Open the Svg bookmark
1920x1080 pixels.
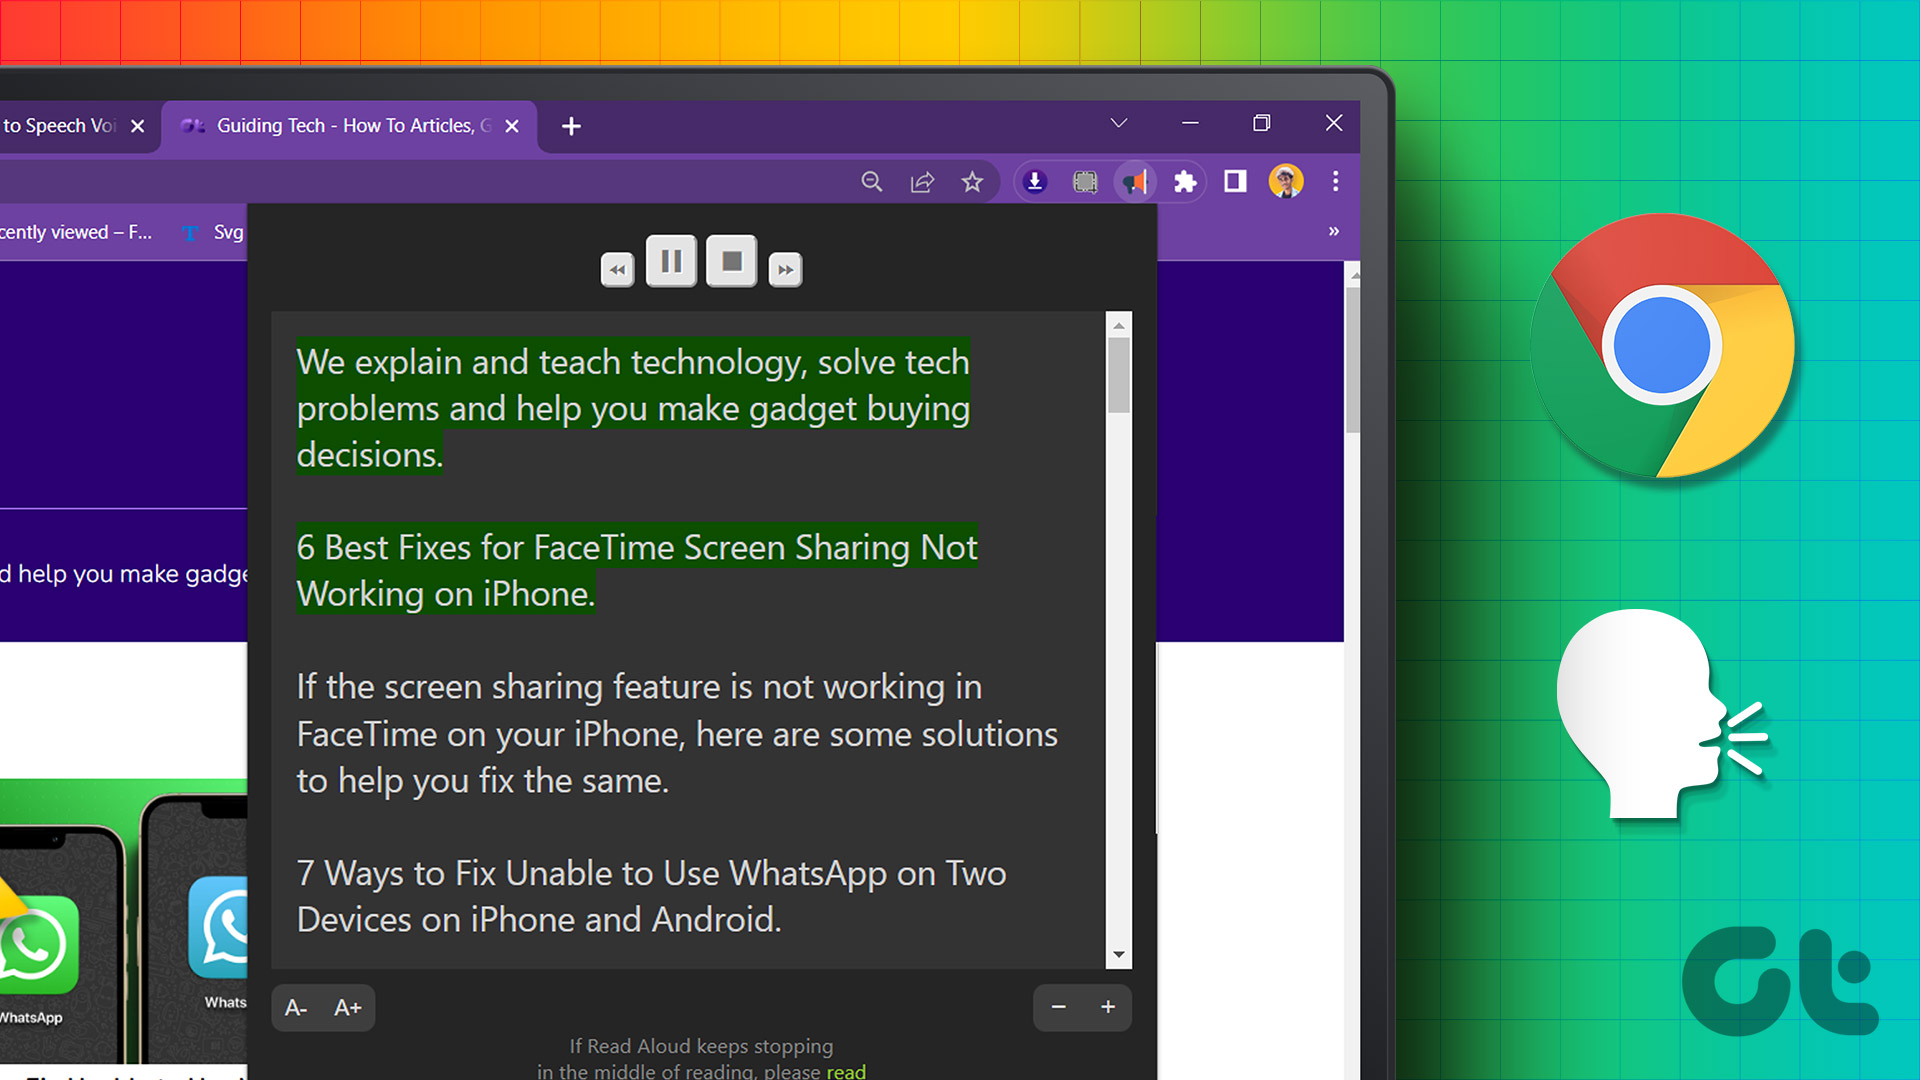pos(213,233)
